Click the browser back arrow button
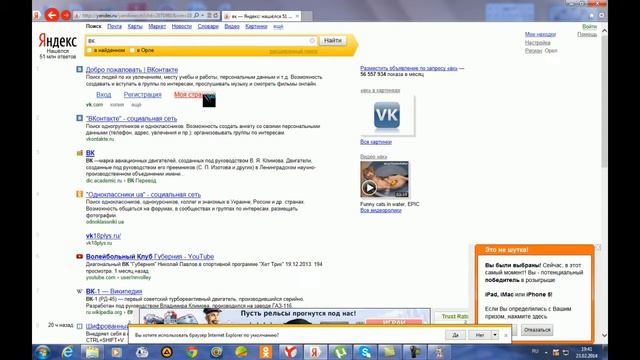Image resolution: width=640 pixels, height=360 pixels. coord(51,15)
